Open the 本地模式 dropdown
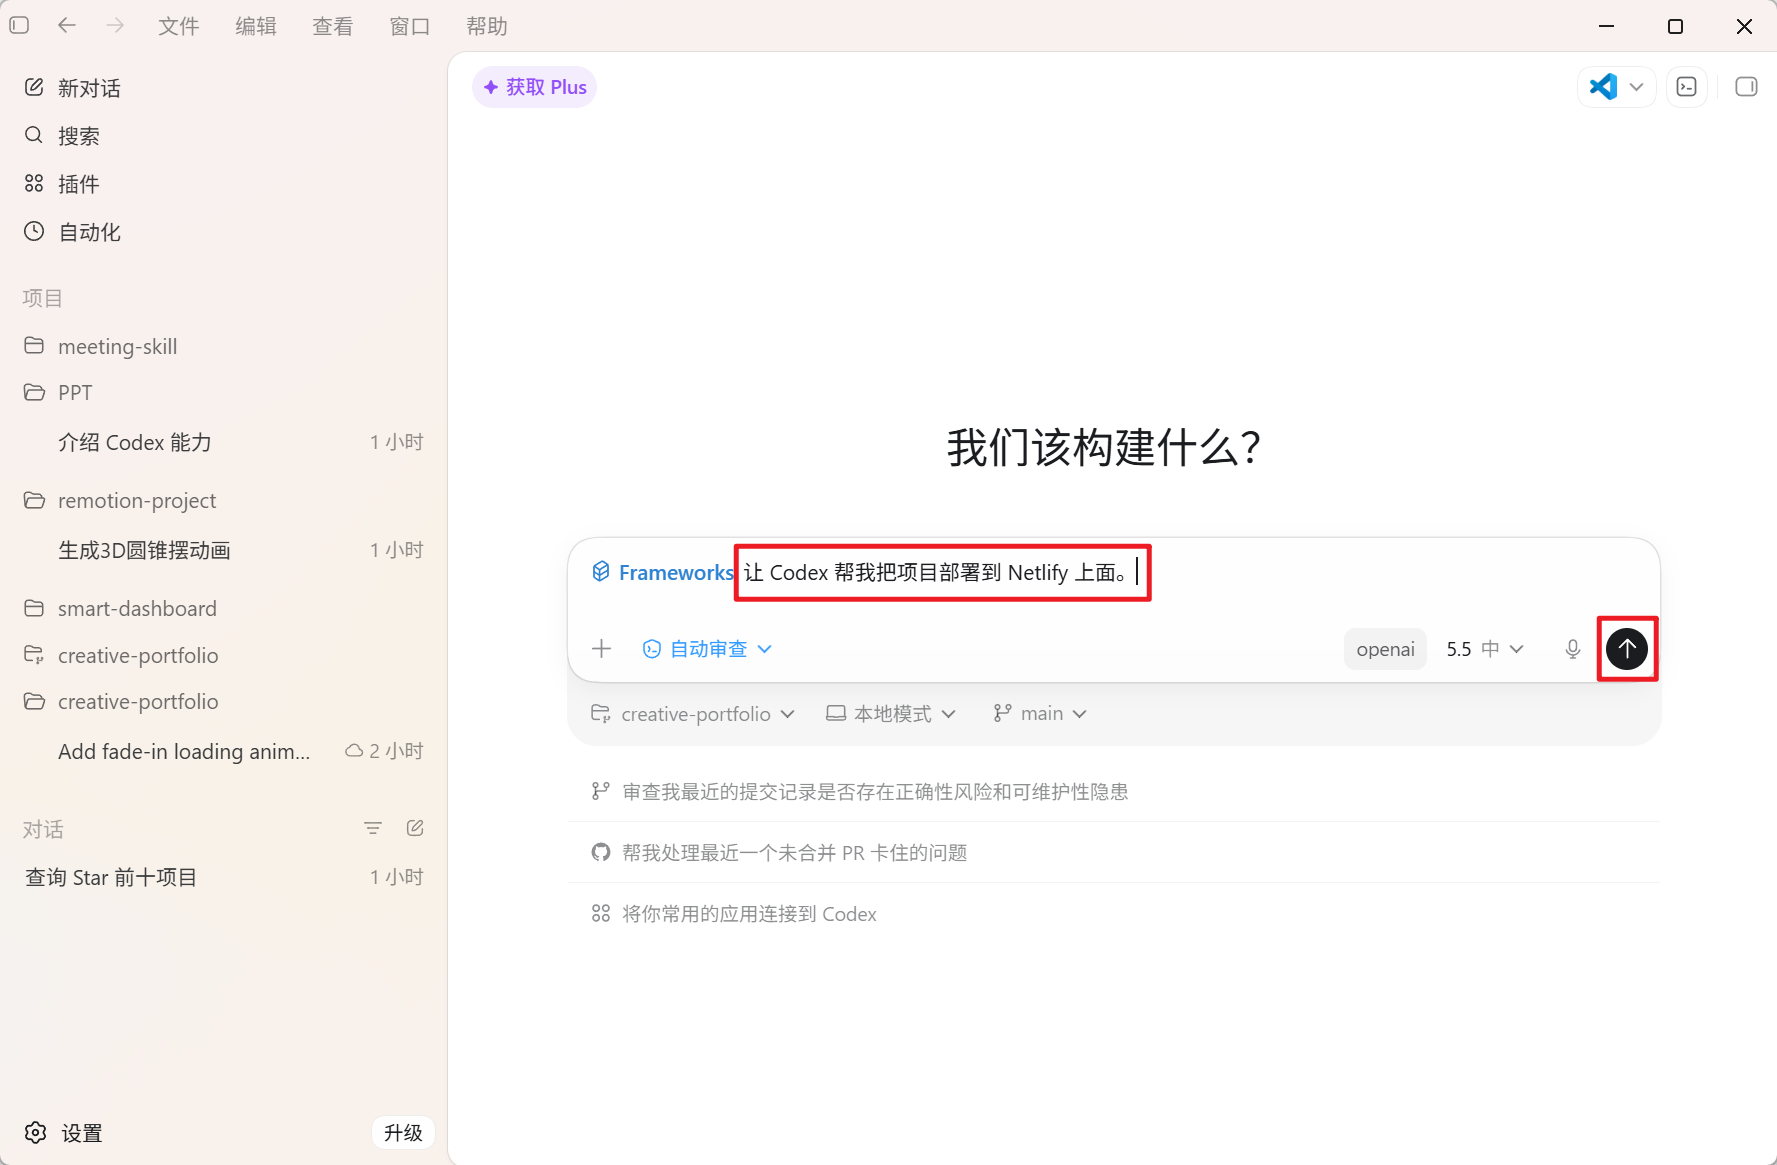This screenshot has height=1165, width=1777. 891,713
